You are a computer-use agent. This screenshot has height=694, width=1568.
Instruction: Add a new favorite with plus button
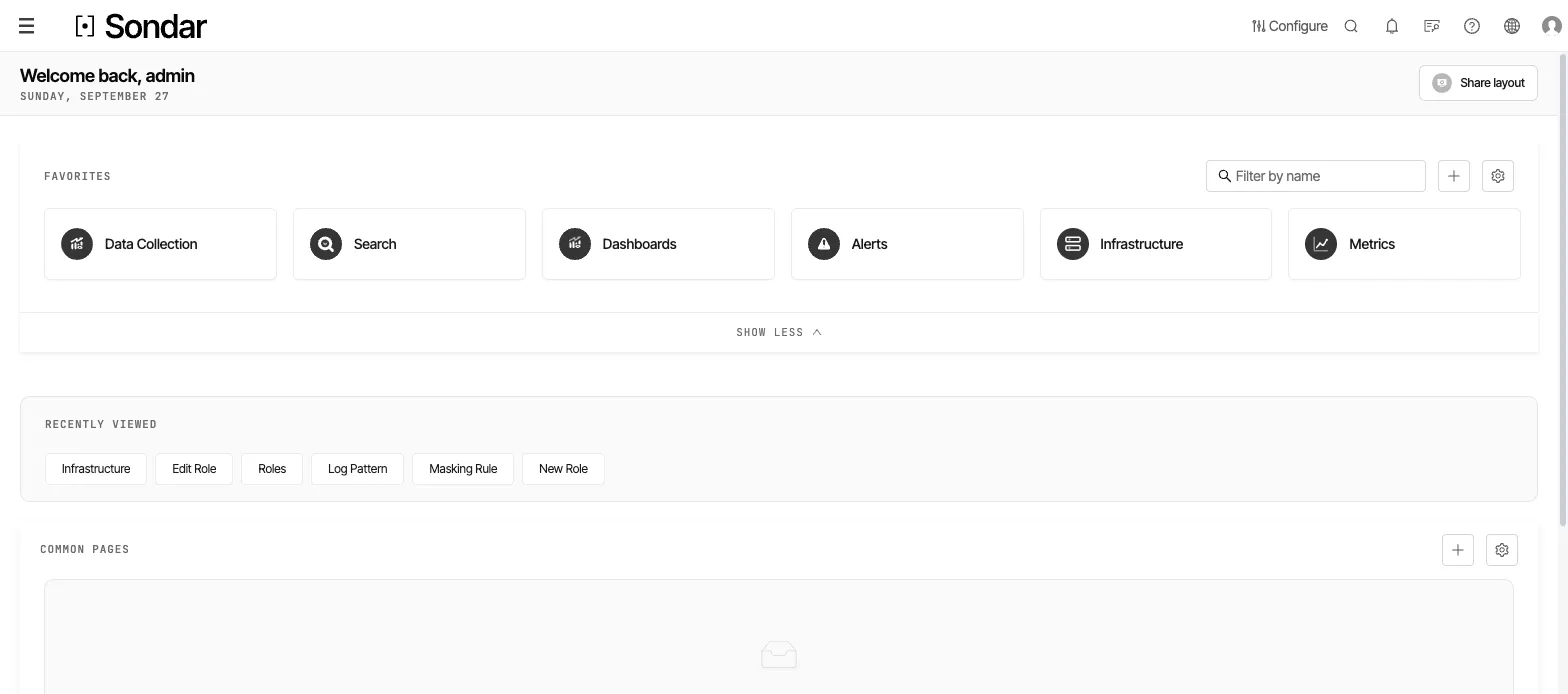(1454, 176)
